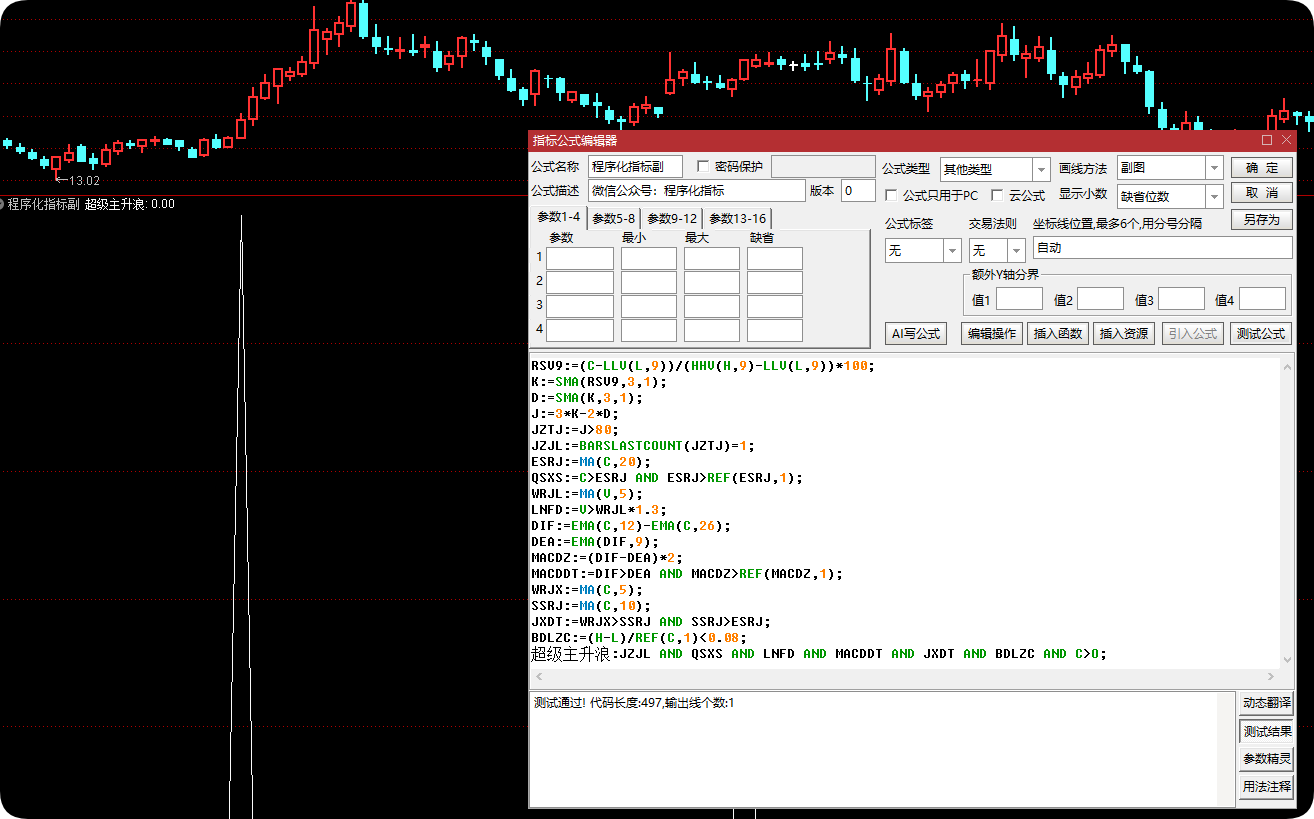Close the formula editor dialog
The height and width of the screenshot is (819, 1314).
coord(1287,140)
